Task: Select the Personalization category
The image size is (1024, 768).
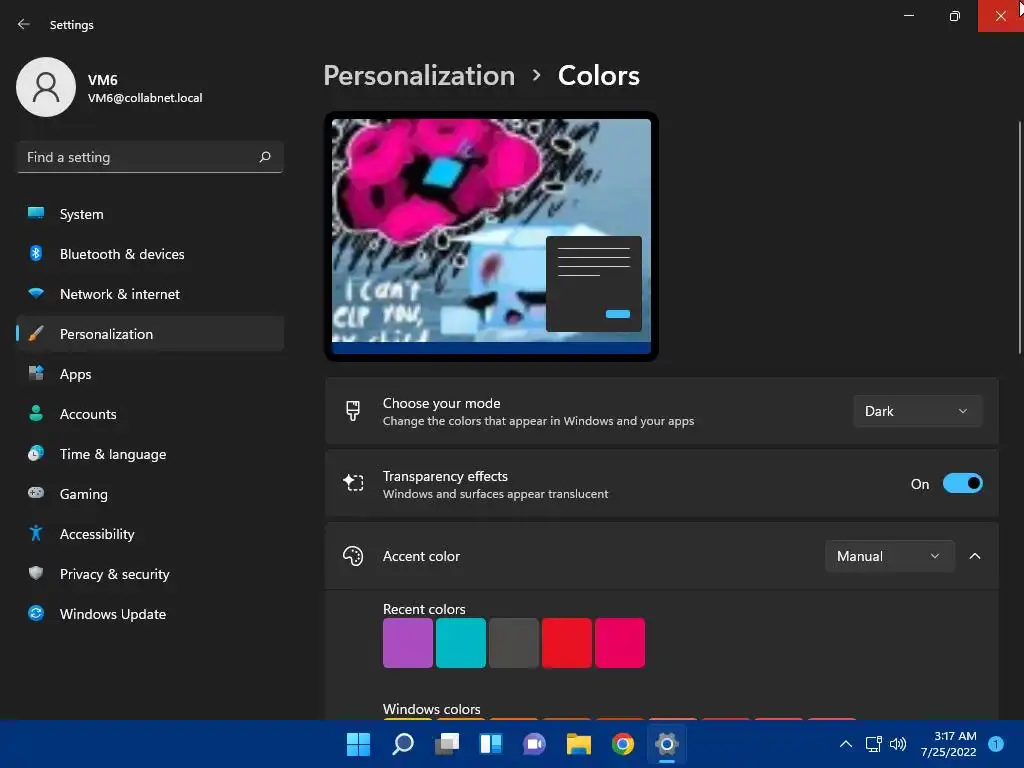Action: pos(150,334)
